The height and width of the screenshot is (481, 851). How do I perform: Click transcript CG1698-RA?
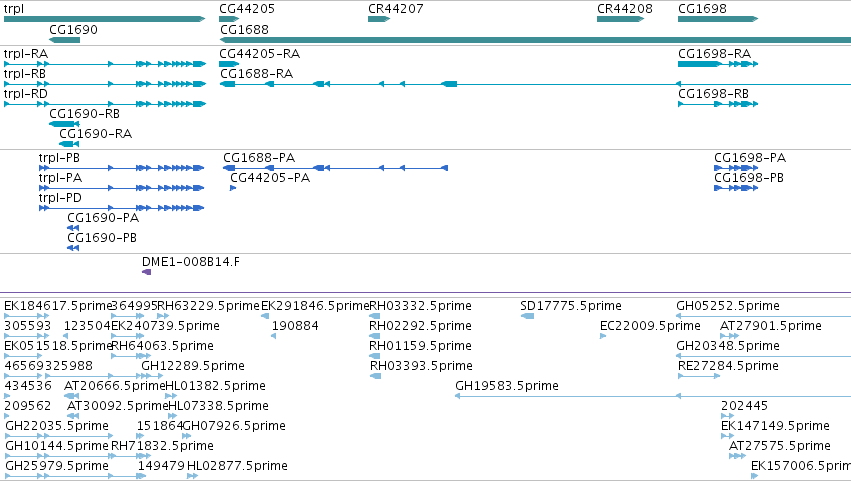[x=718, y=64]
